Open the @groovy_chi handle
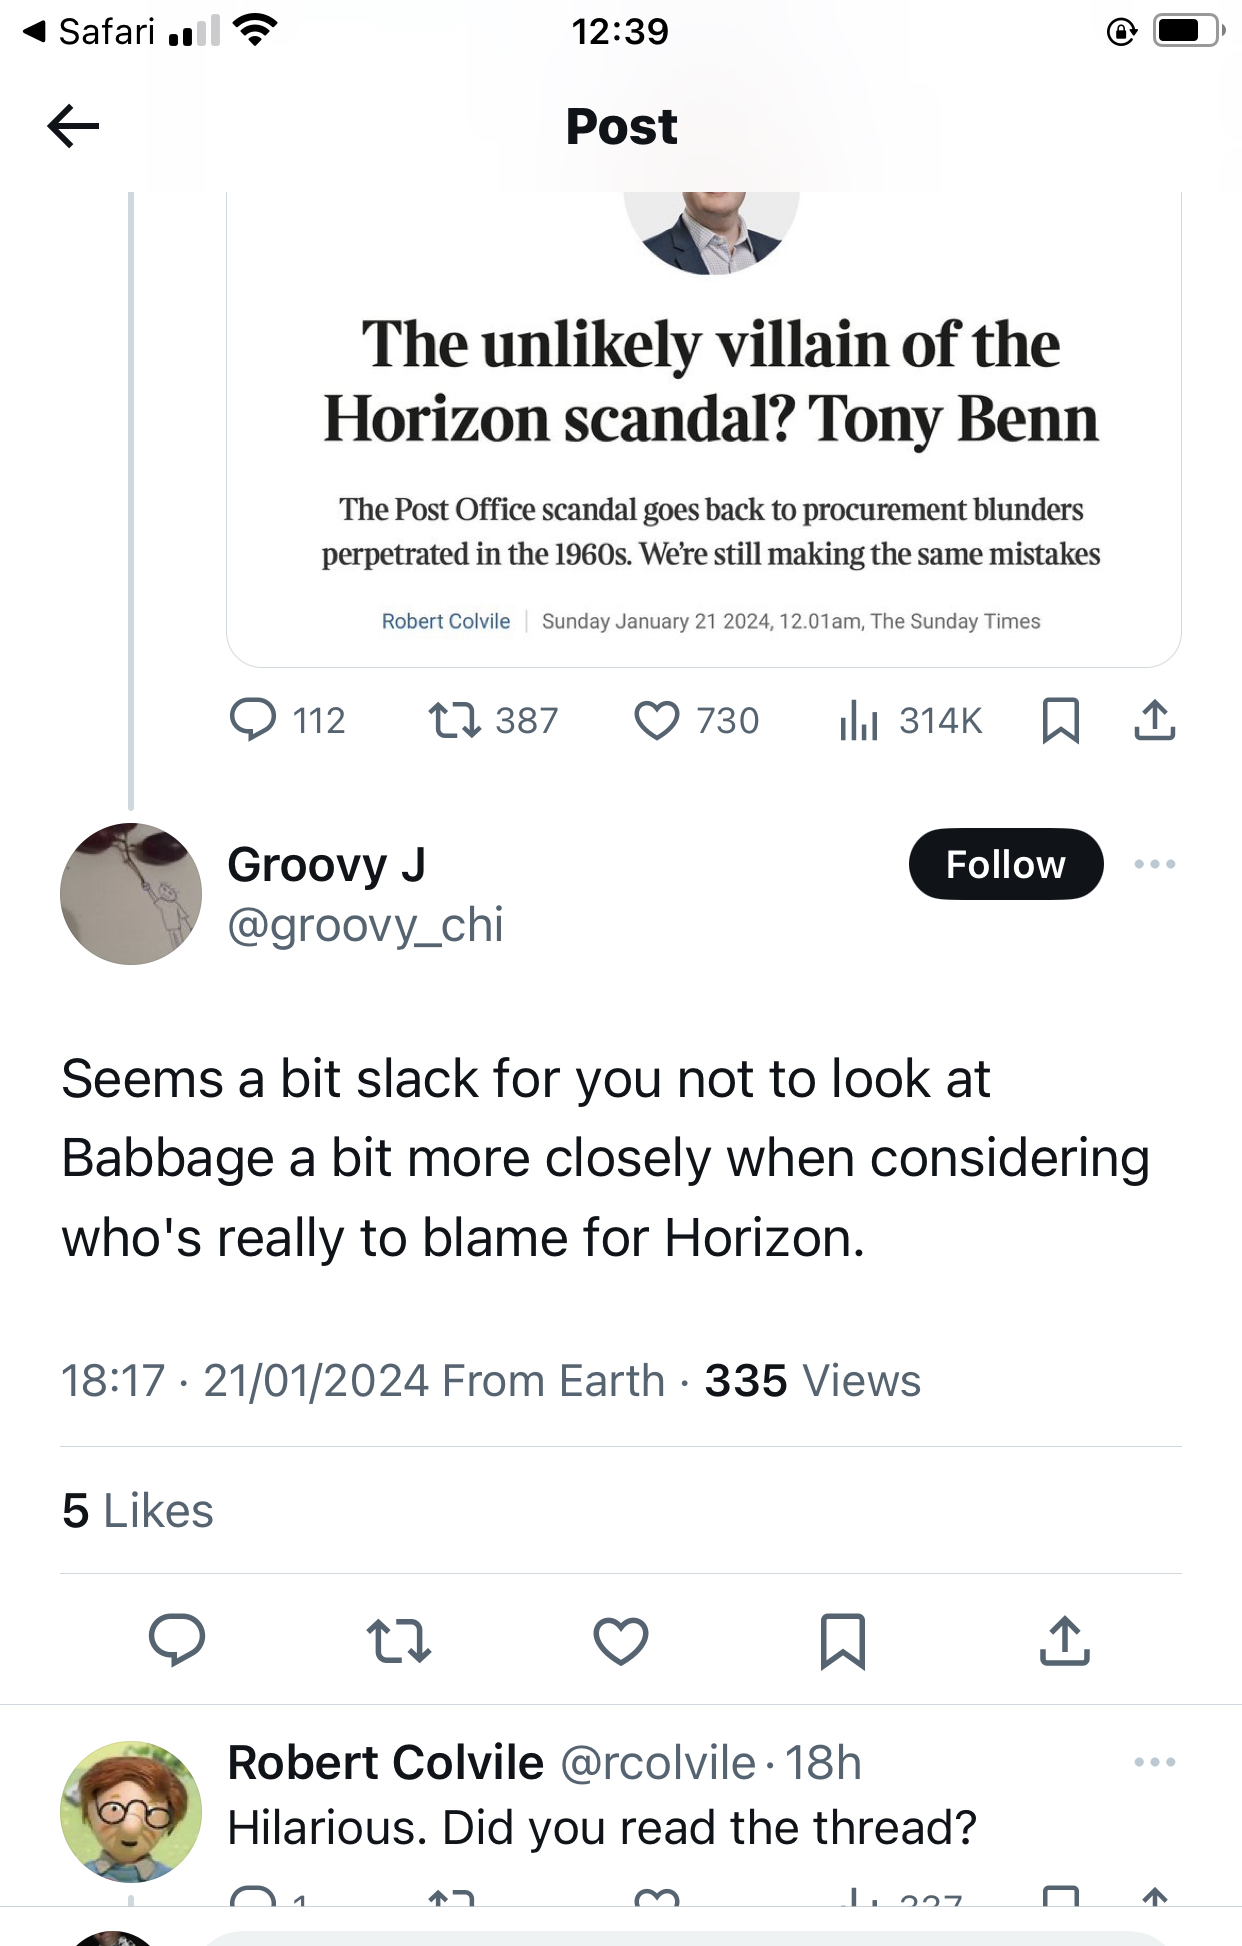 coord(365,925)
